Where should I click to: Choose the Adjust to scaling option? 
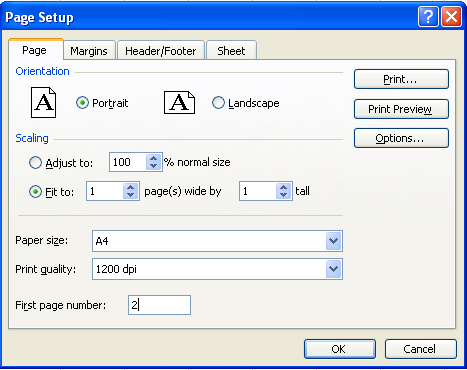(35, 163)
